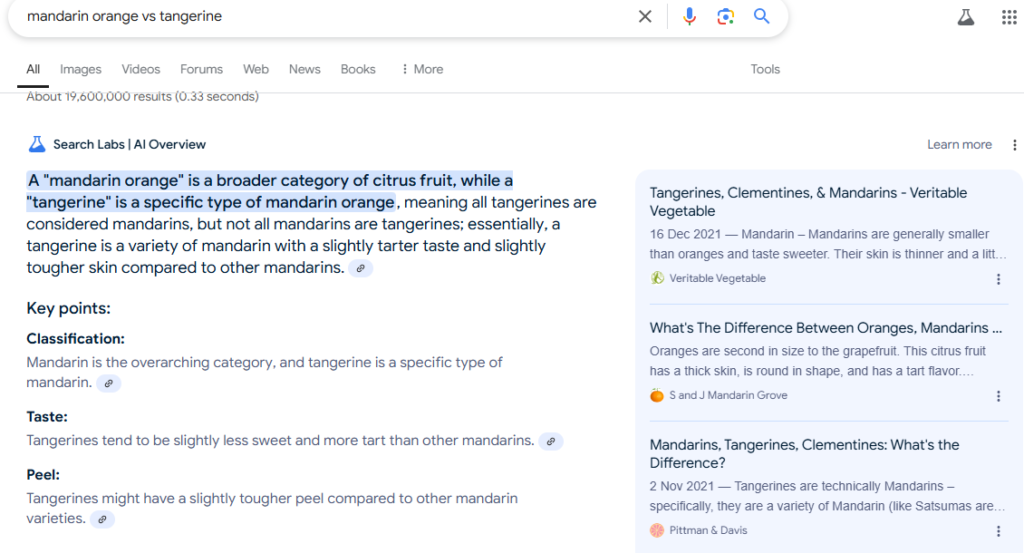Open AI Overview three-dot options menu
Screen dimensions: 1024x553
click(x=1014, y=145)
